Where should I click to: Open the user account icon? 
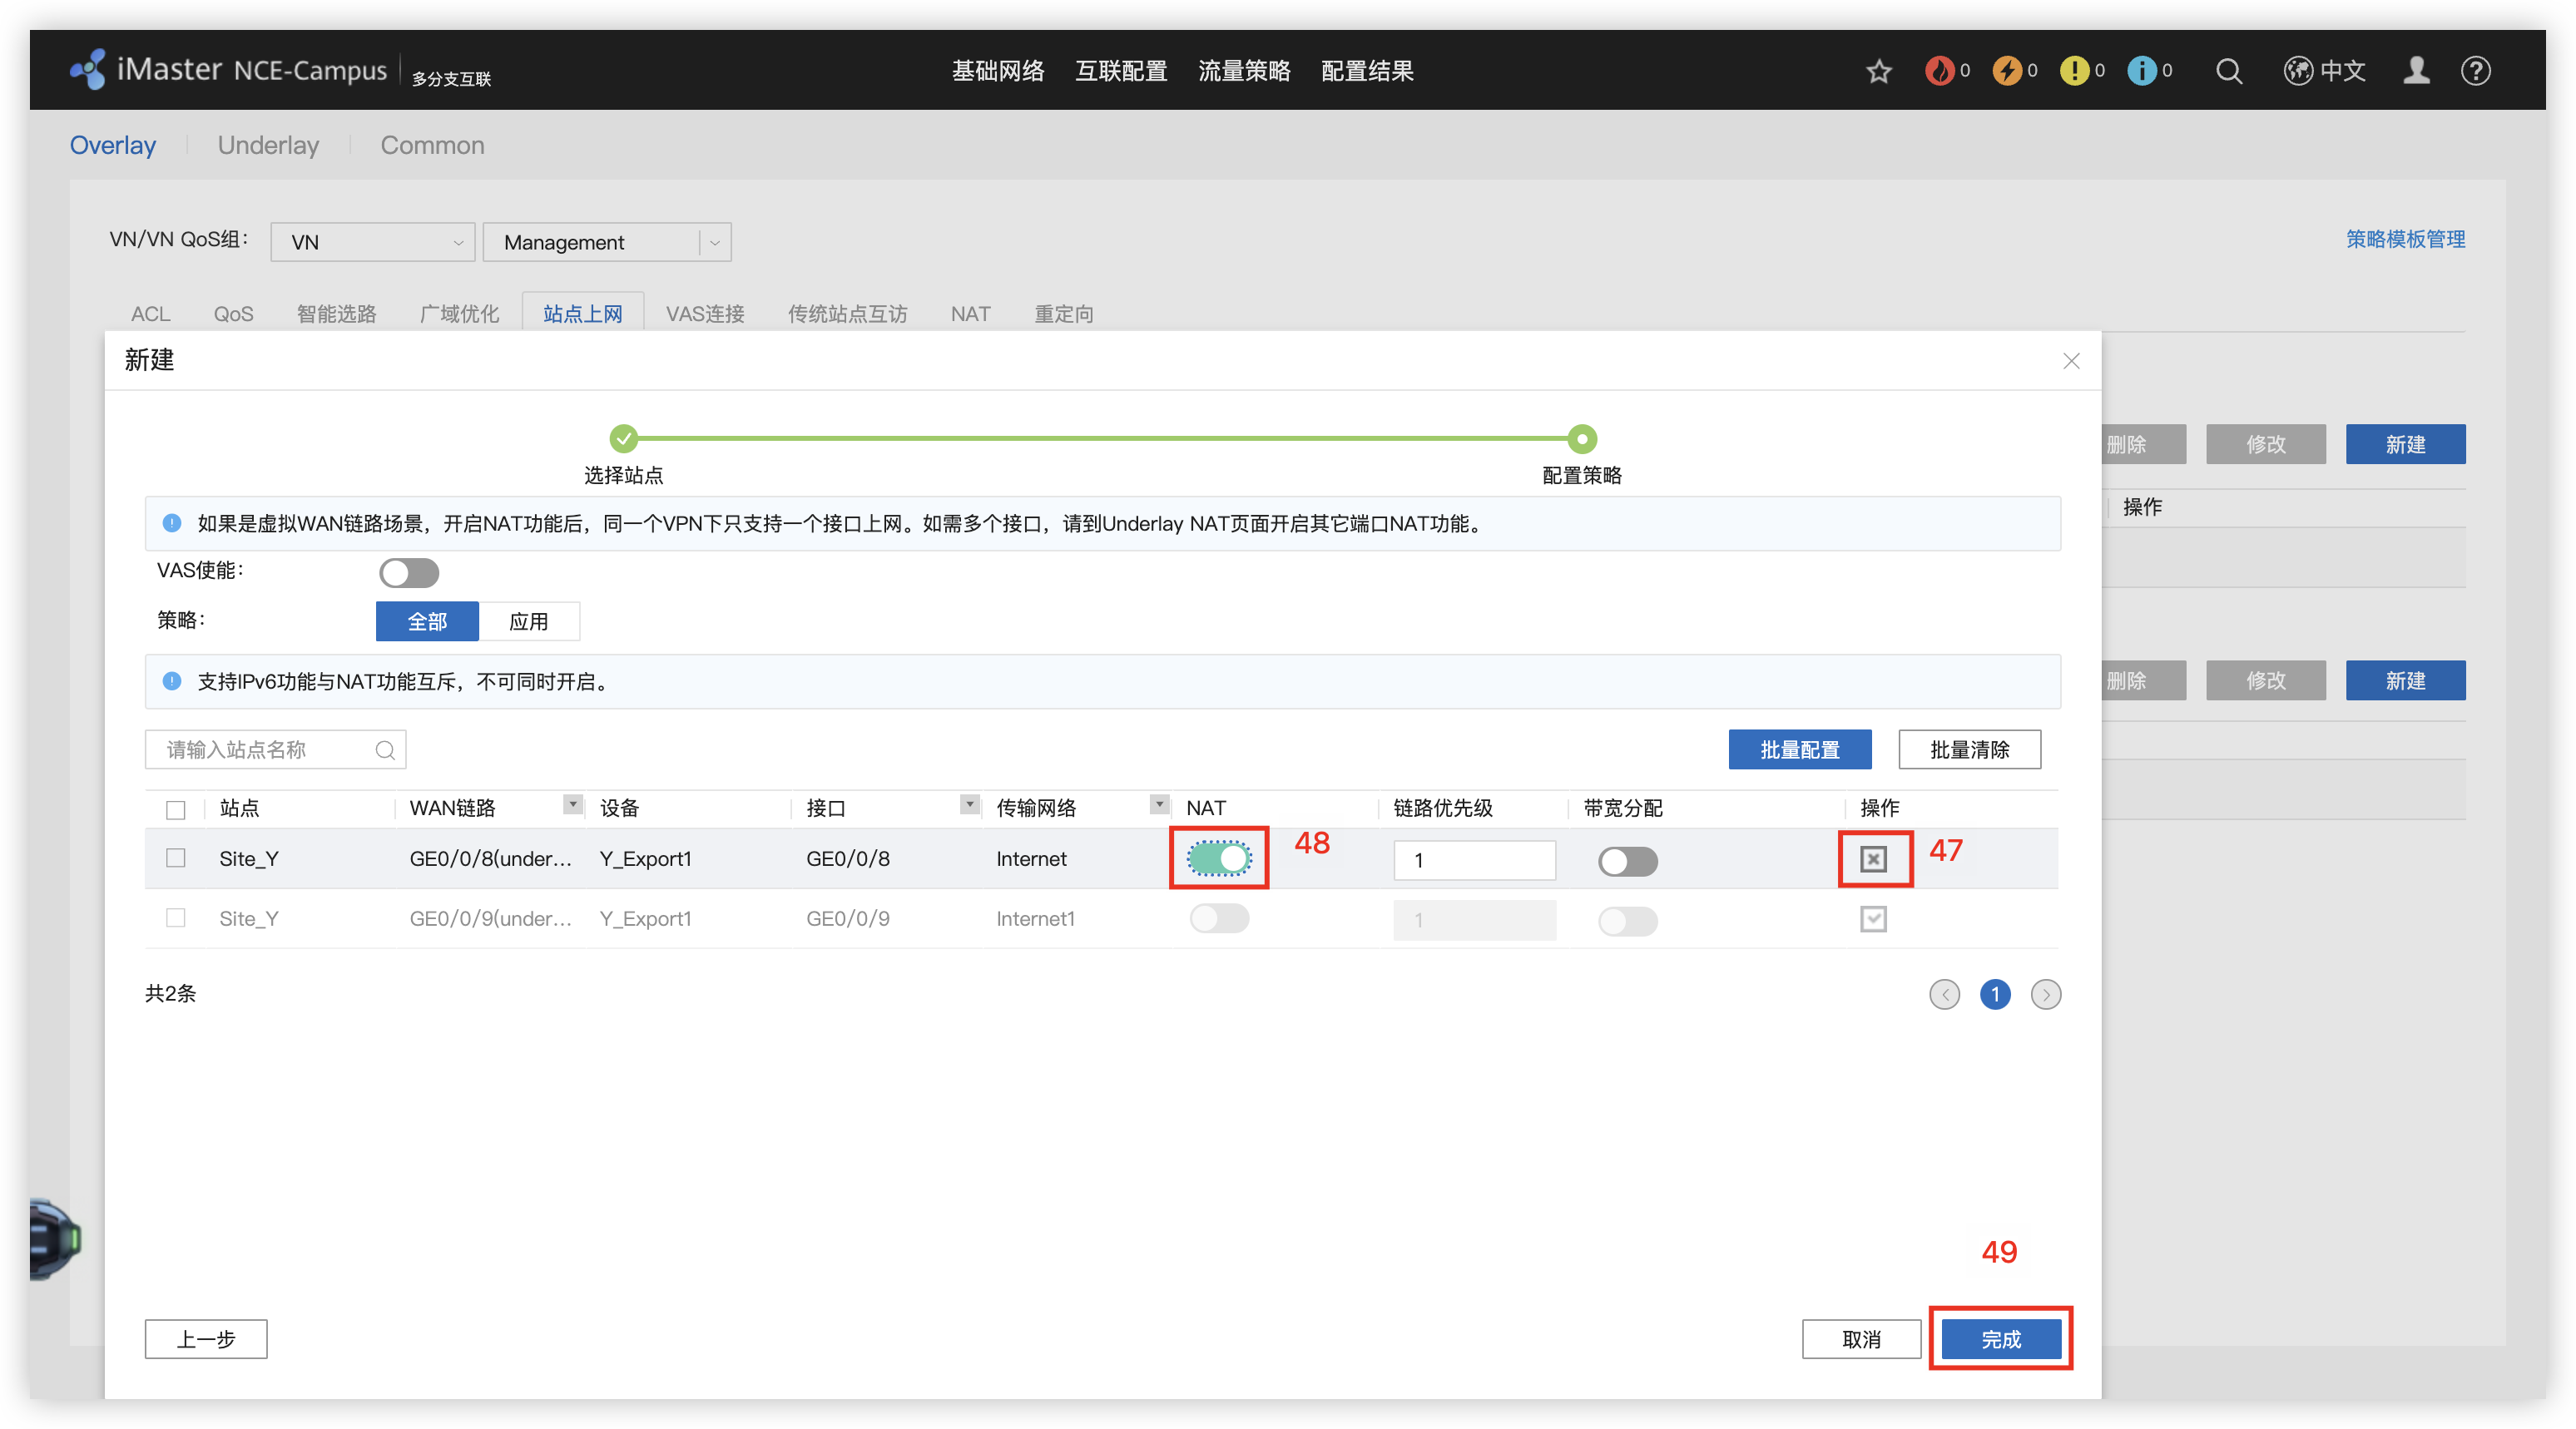(x=2416, y=71)
